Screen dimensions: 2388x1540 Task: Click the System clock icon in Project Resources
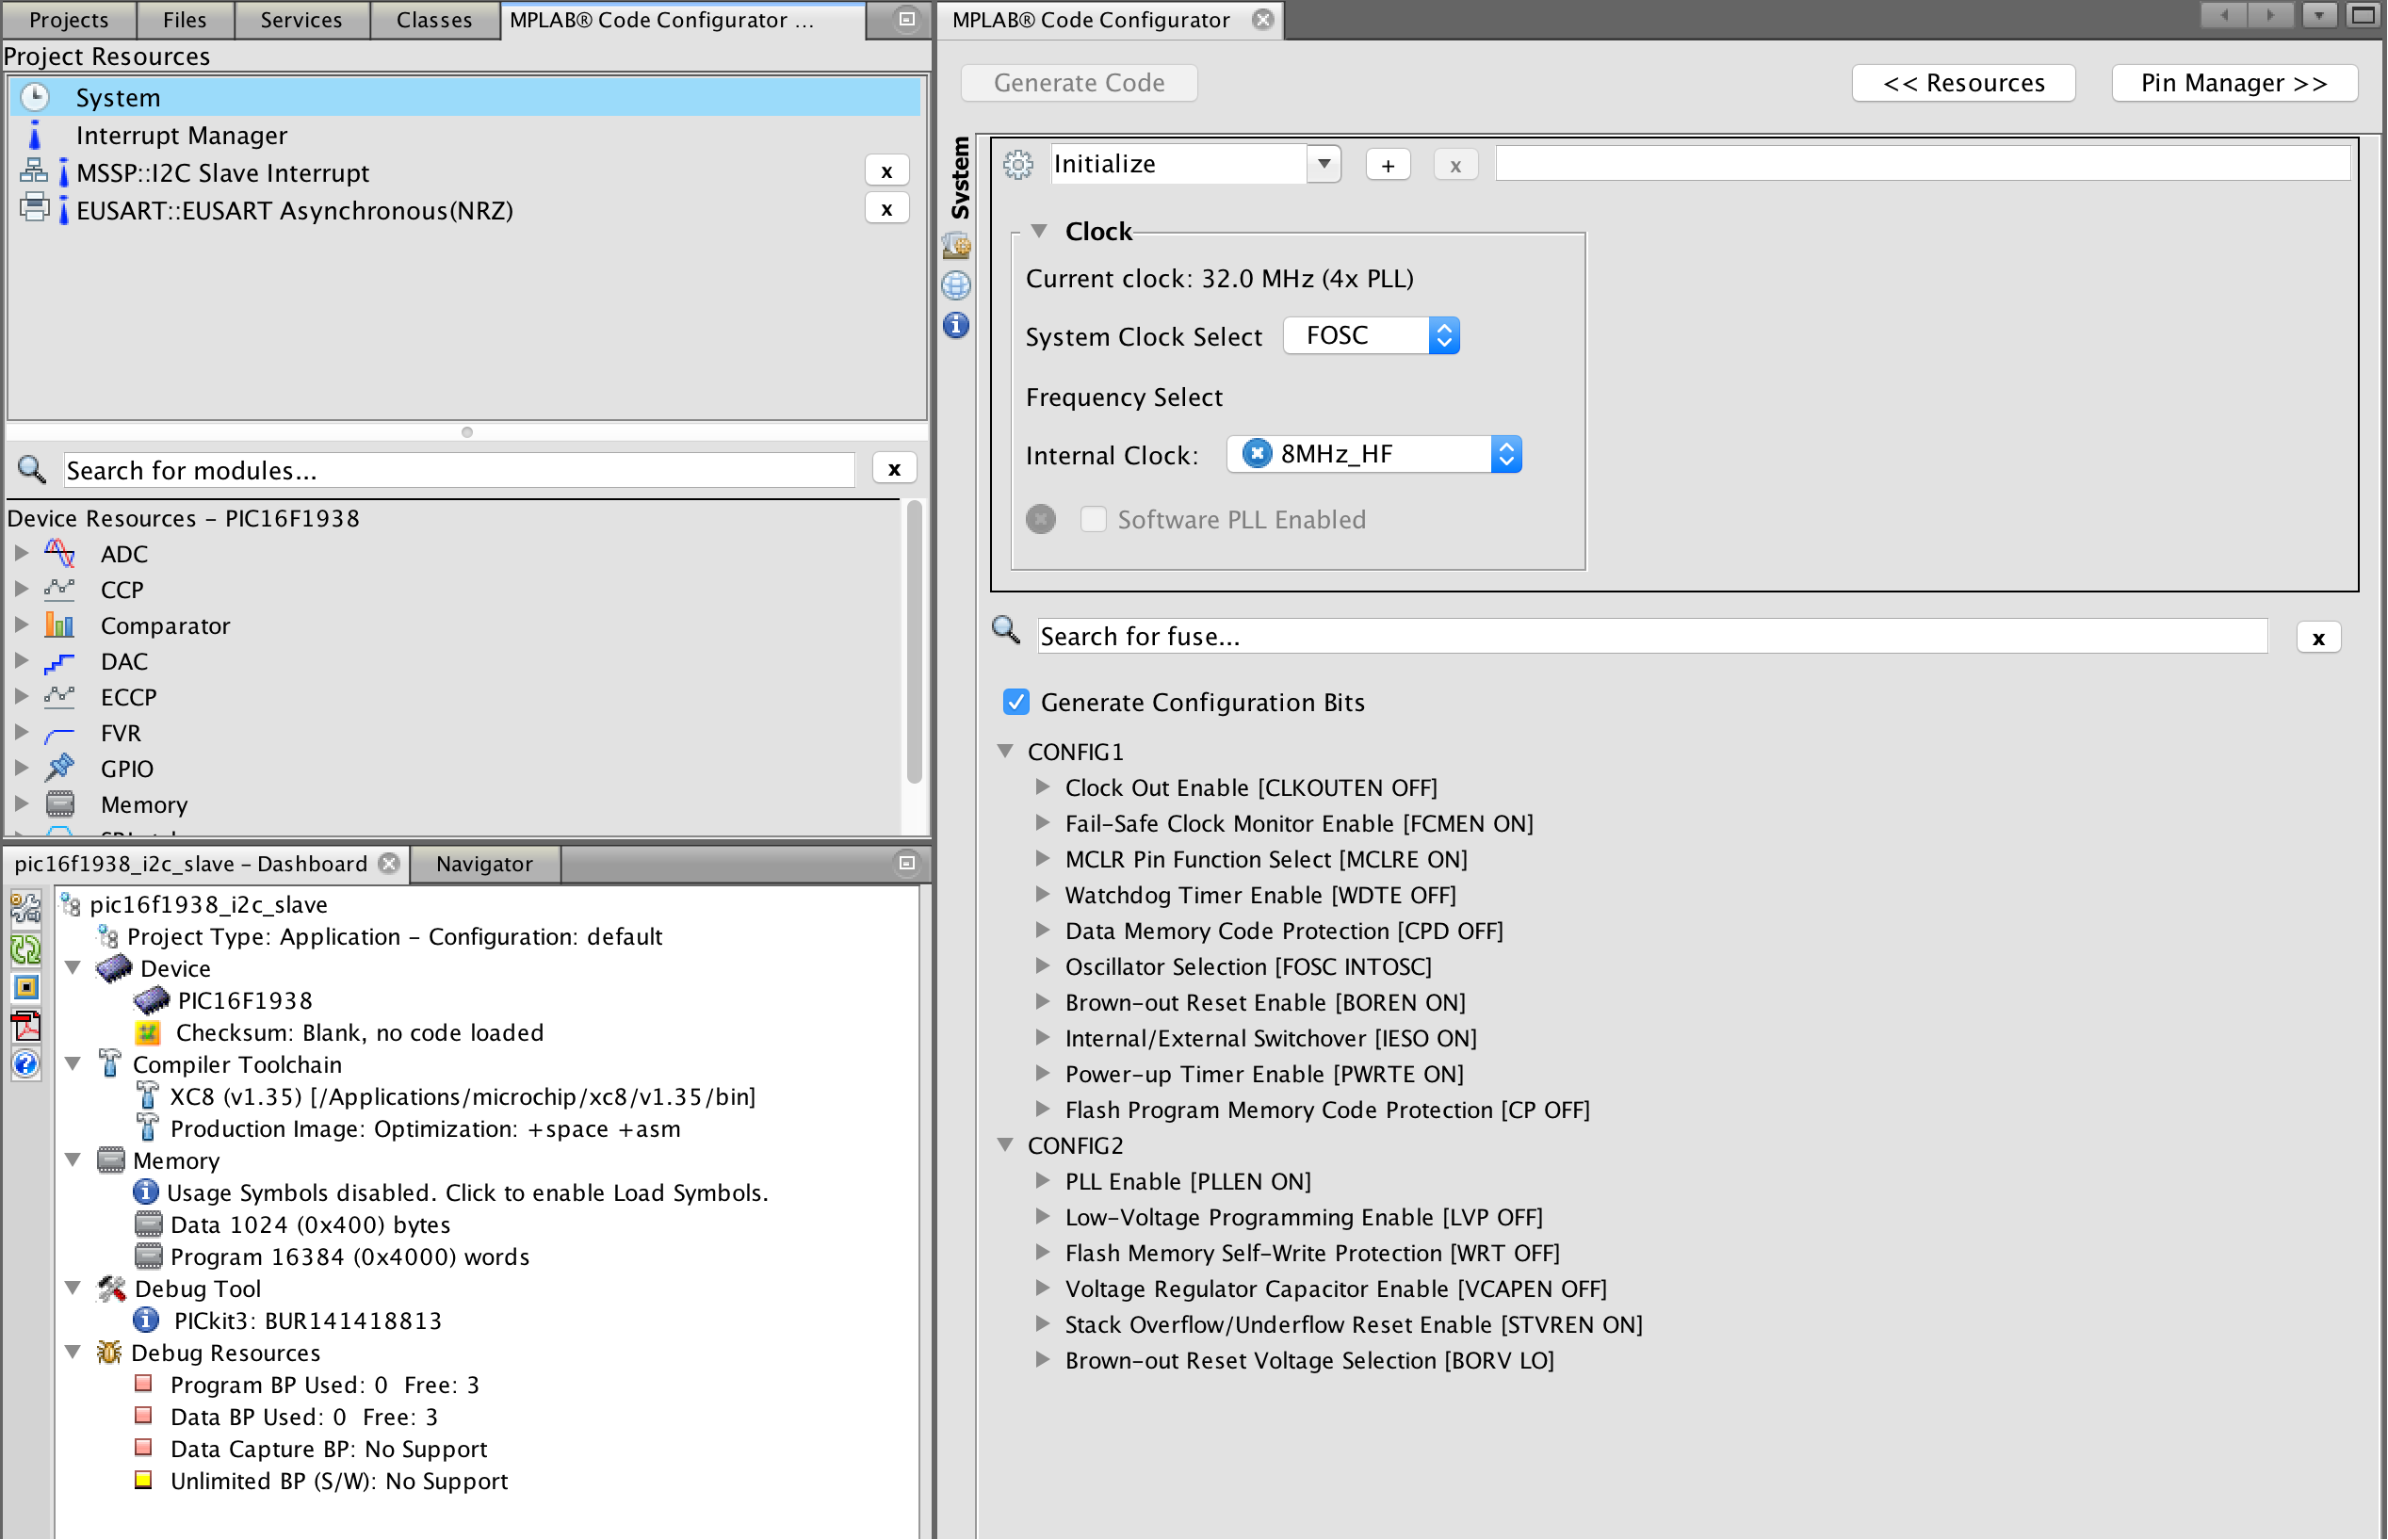click(x=35, y=97)
